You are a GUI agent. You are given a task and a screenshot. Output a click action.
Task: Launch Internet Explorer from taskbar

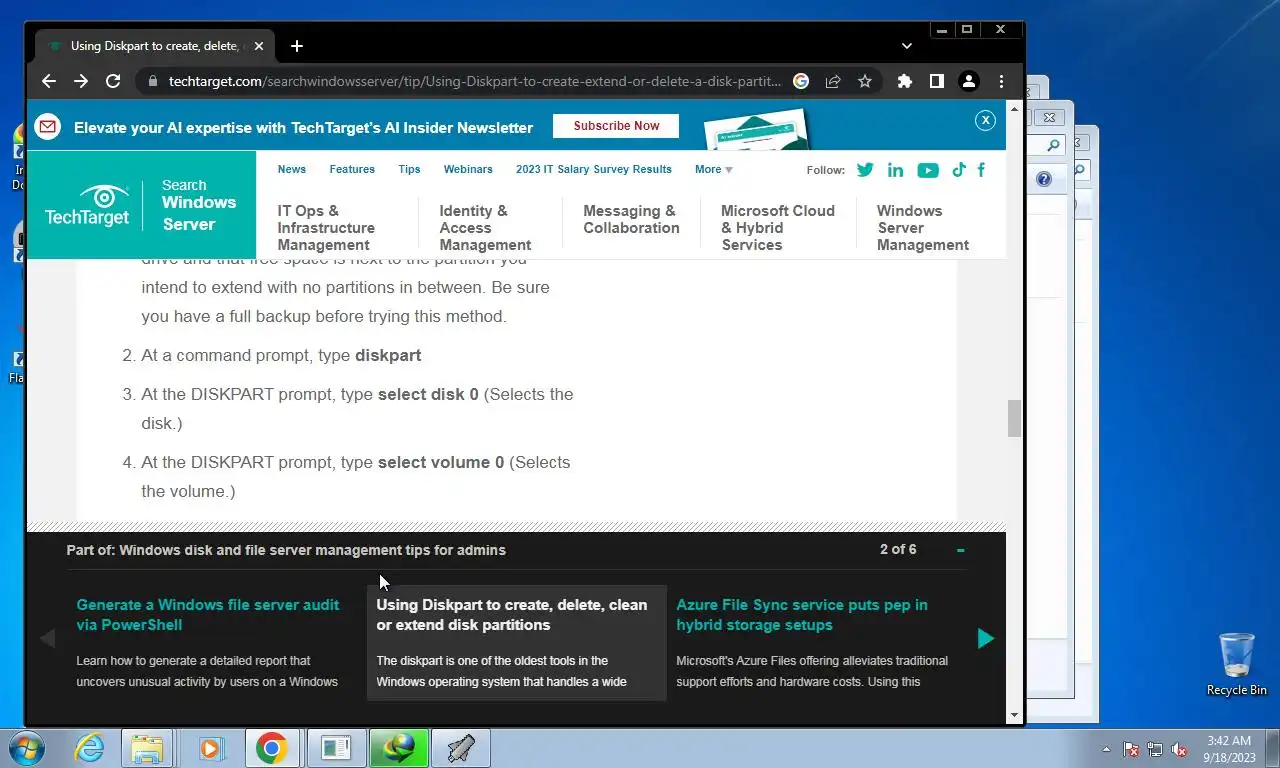pos(89,748)
